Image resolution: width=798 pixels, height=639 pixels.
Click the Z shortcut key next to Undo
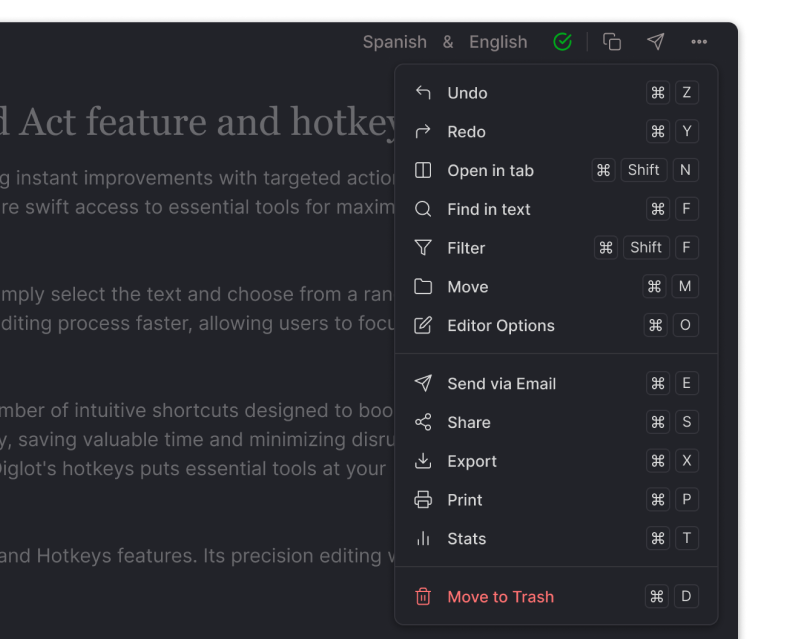coord(687,93)
